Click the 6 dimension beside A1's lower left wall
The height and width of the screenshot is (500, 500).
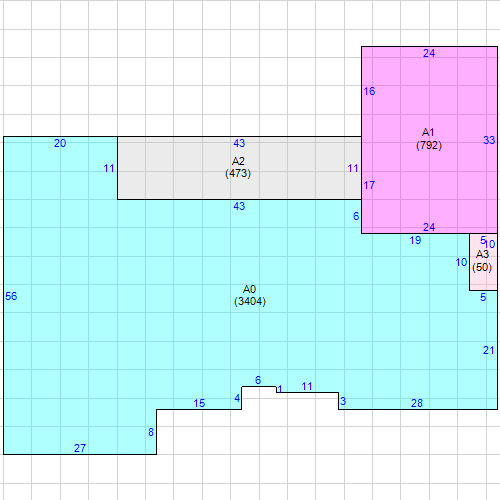coord(356,216)
